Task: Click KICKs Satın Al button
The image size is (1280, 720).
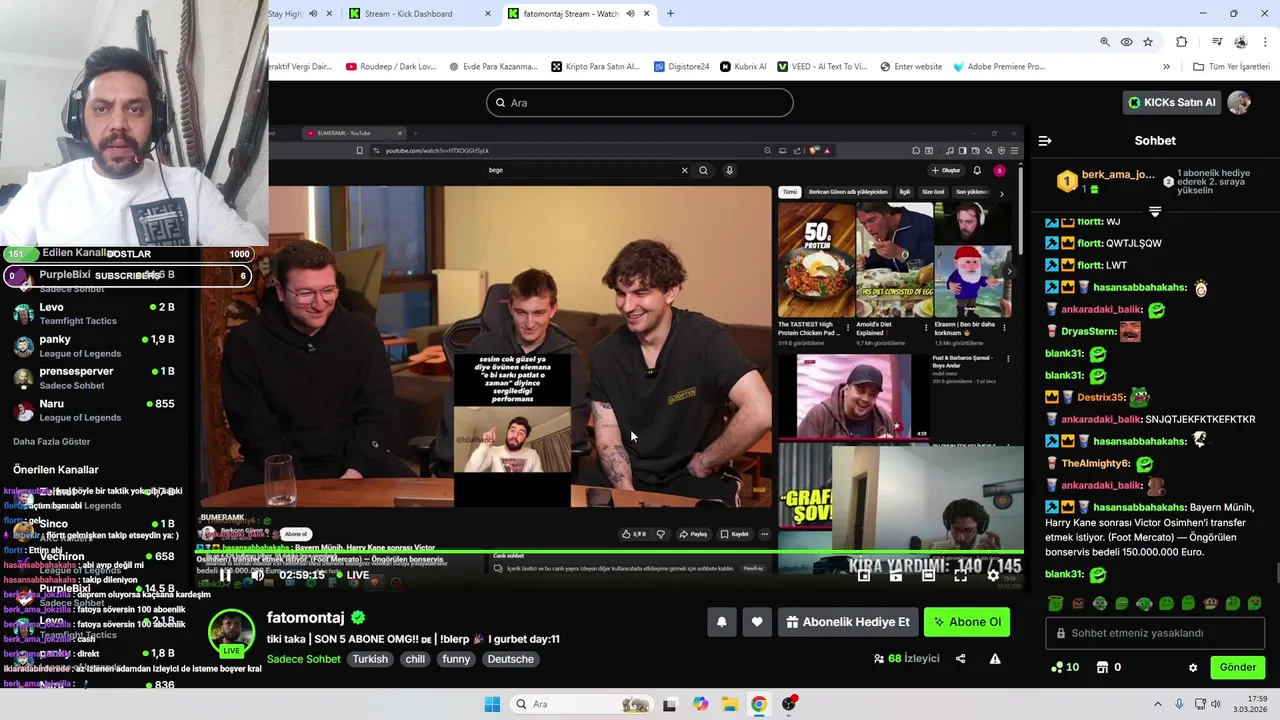Action: 1171,102
